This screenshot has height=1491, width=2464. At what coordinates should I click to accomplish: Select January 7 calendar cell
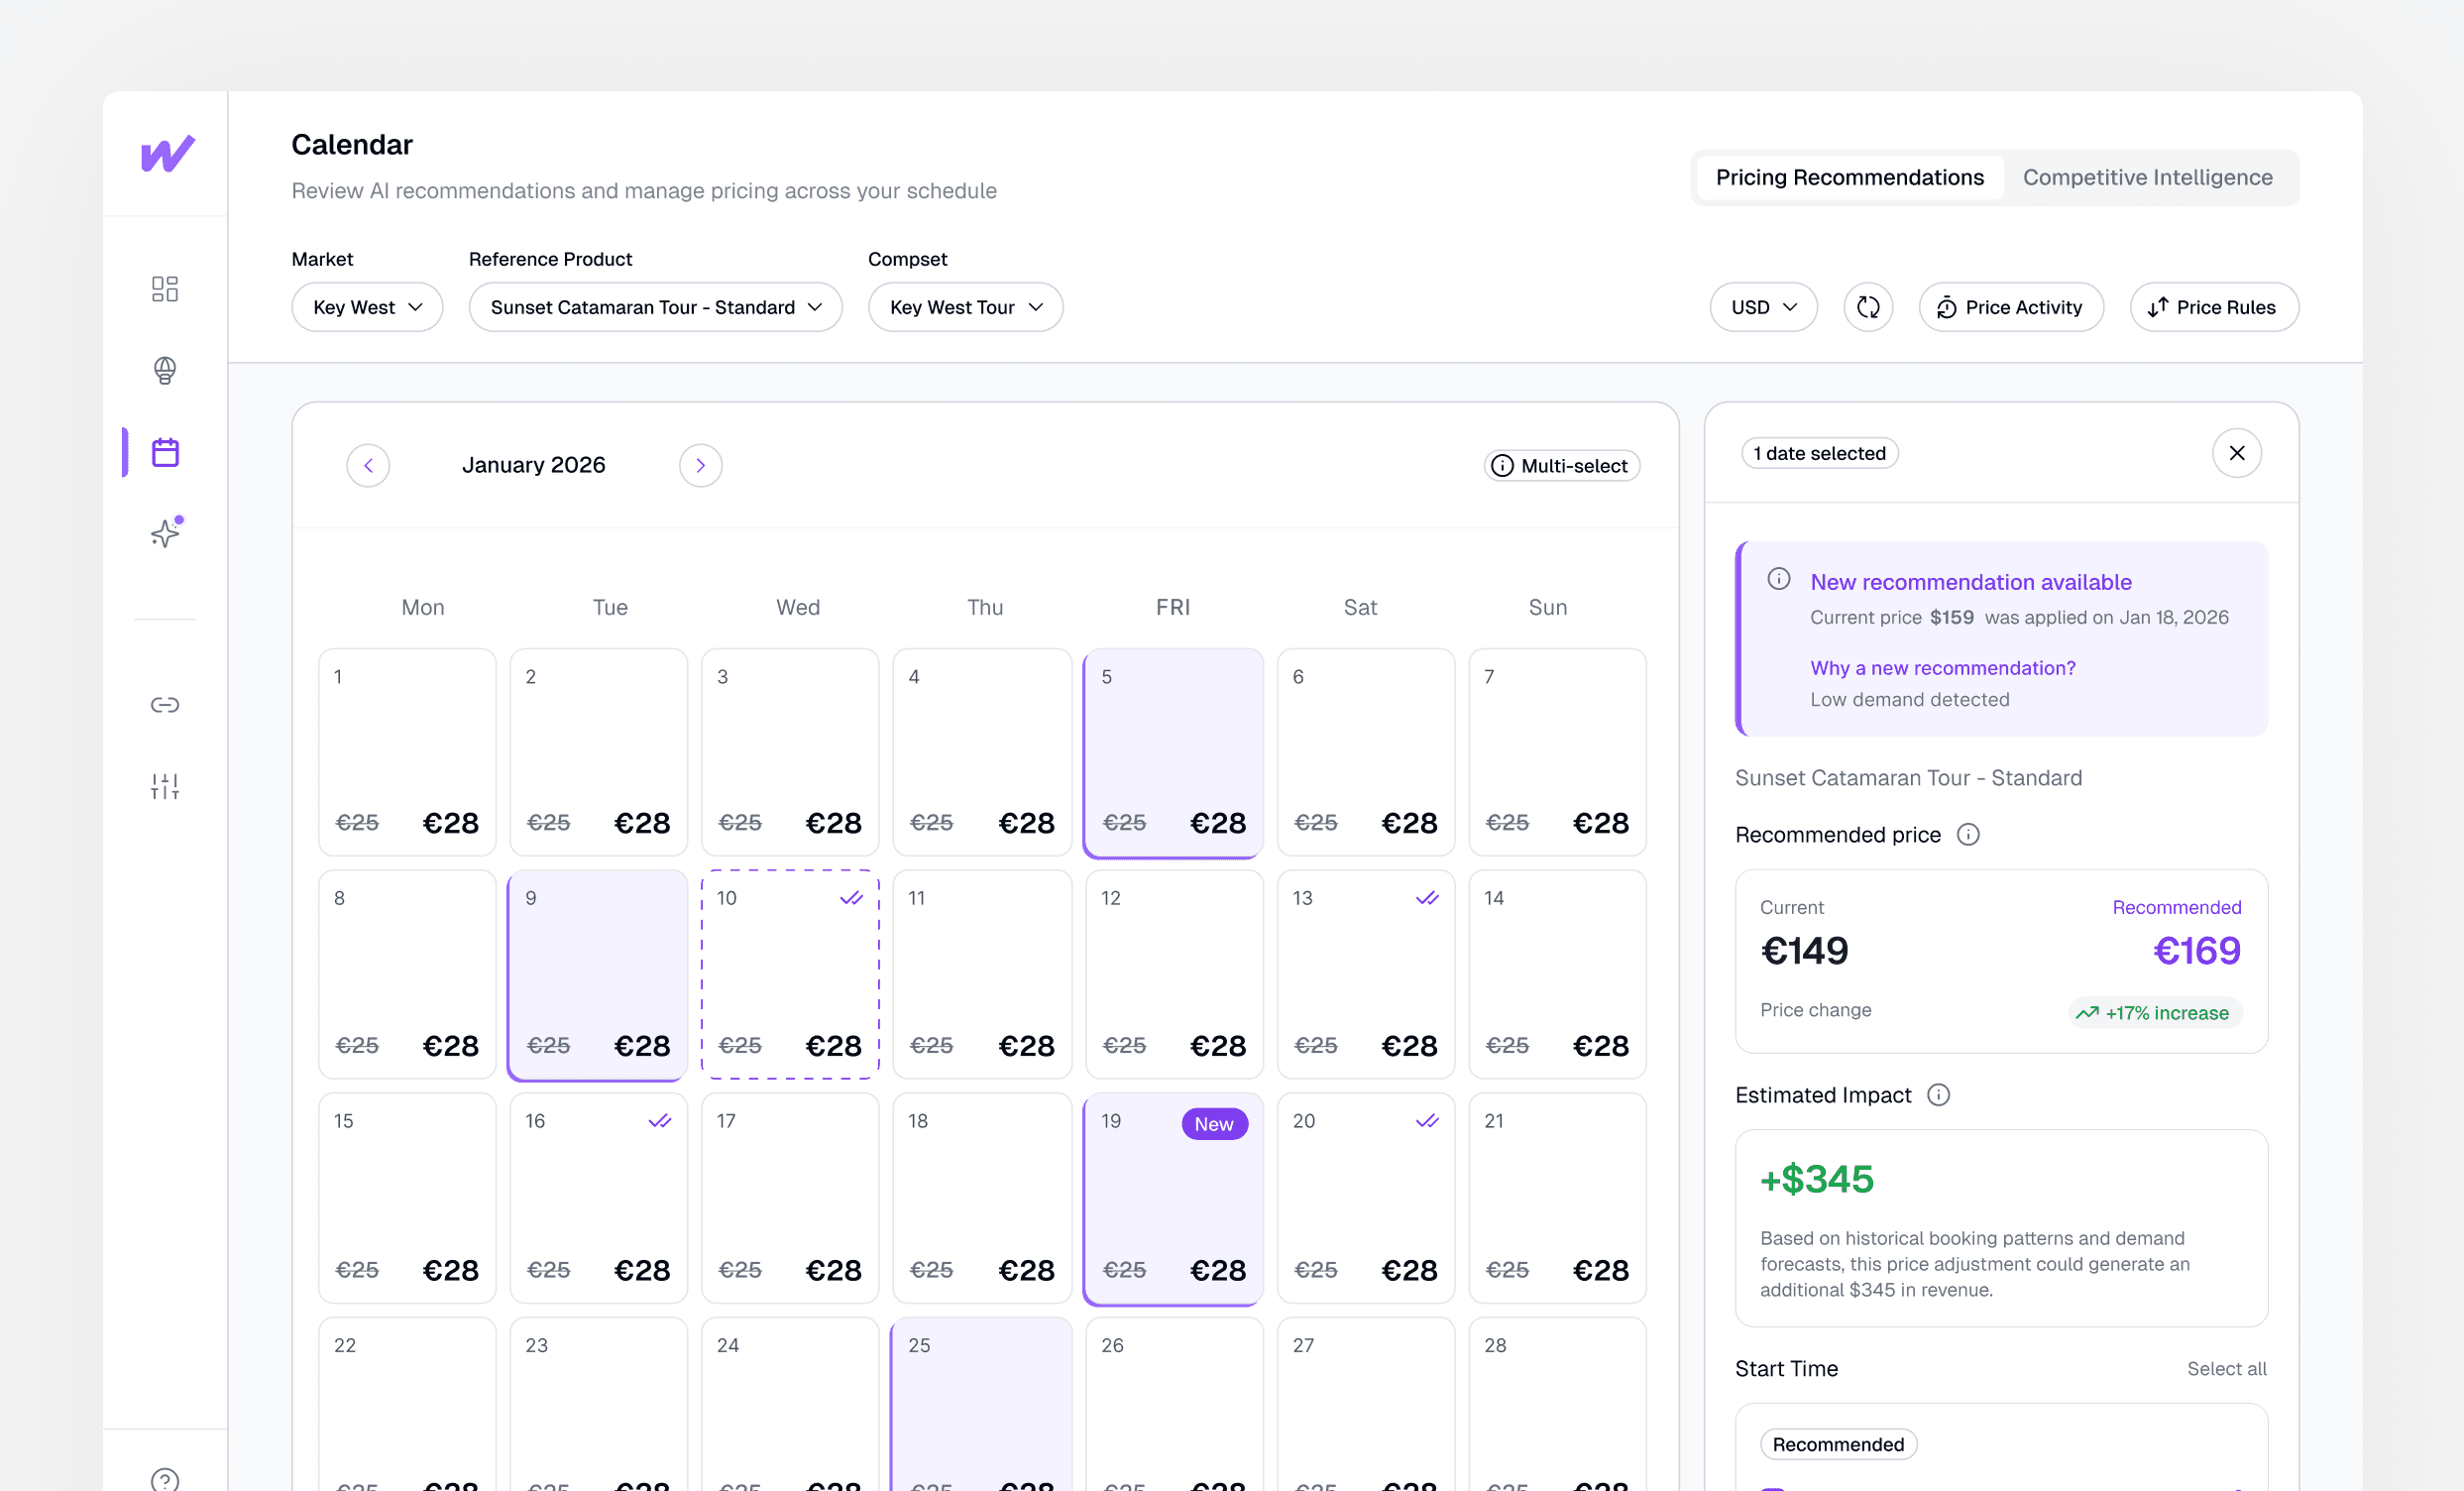click(1557, 752)
